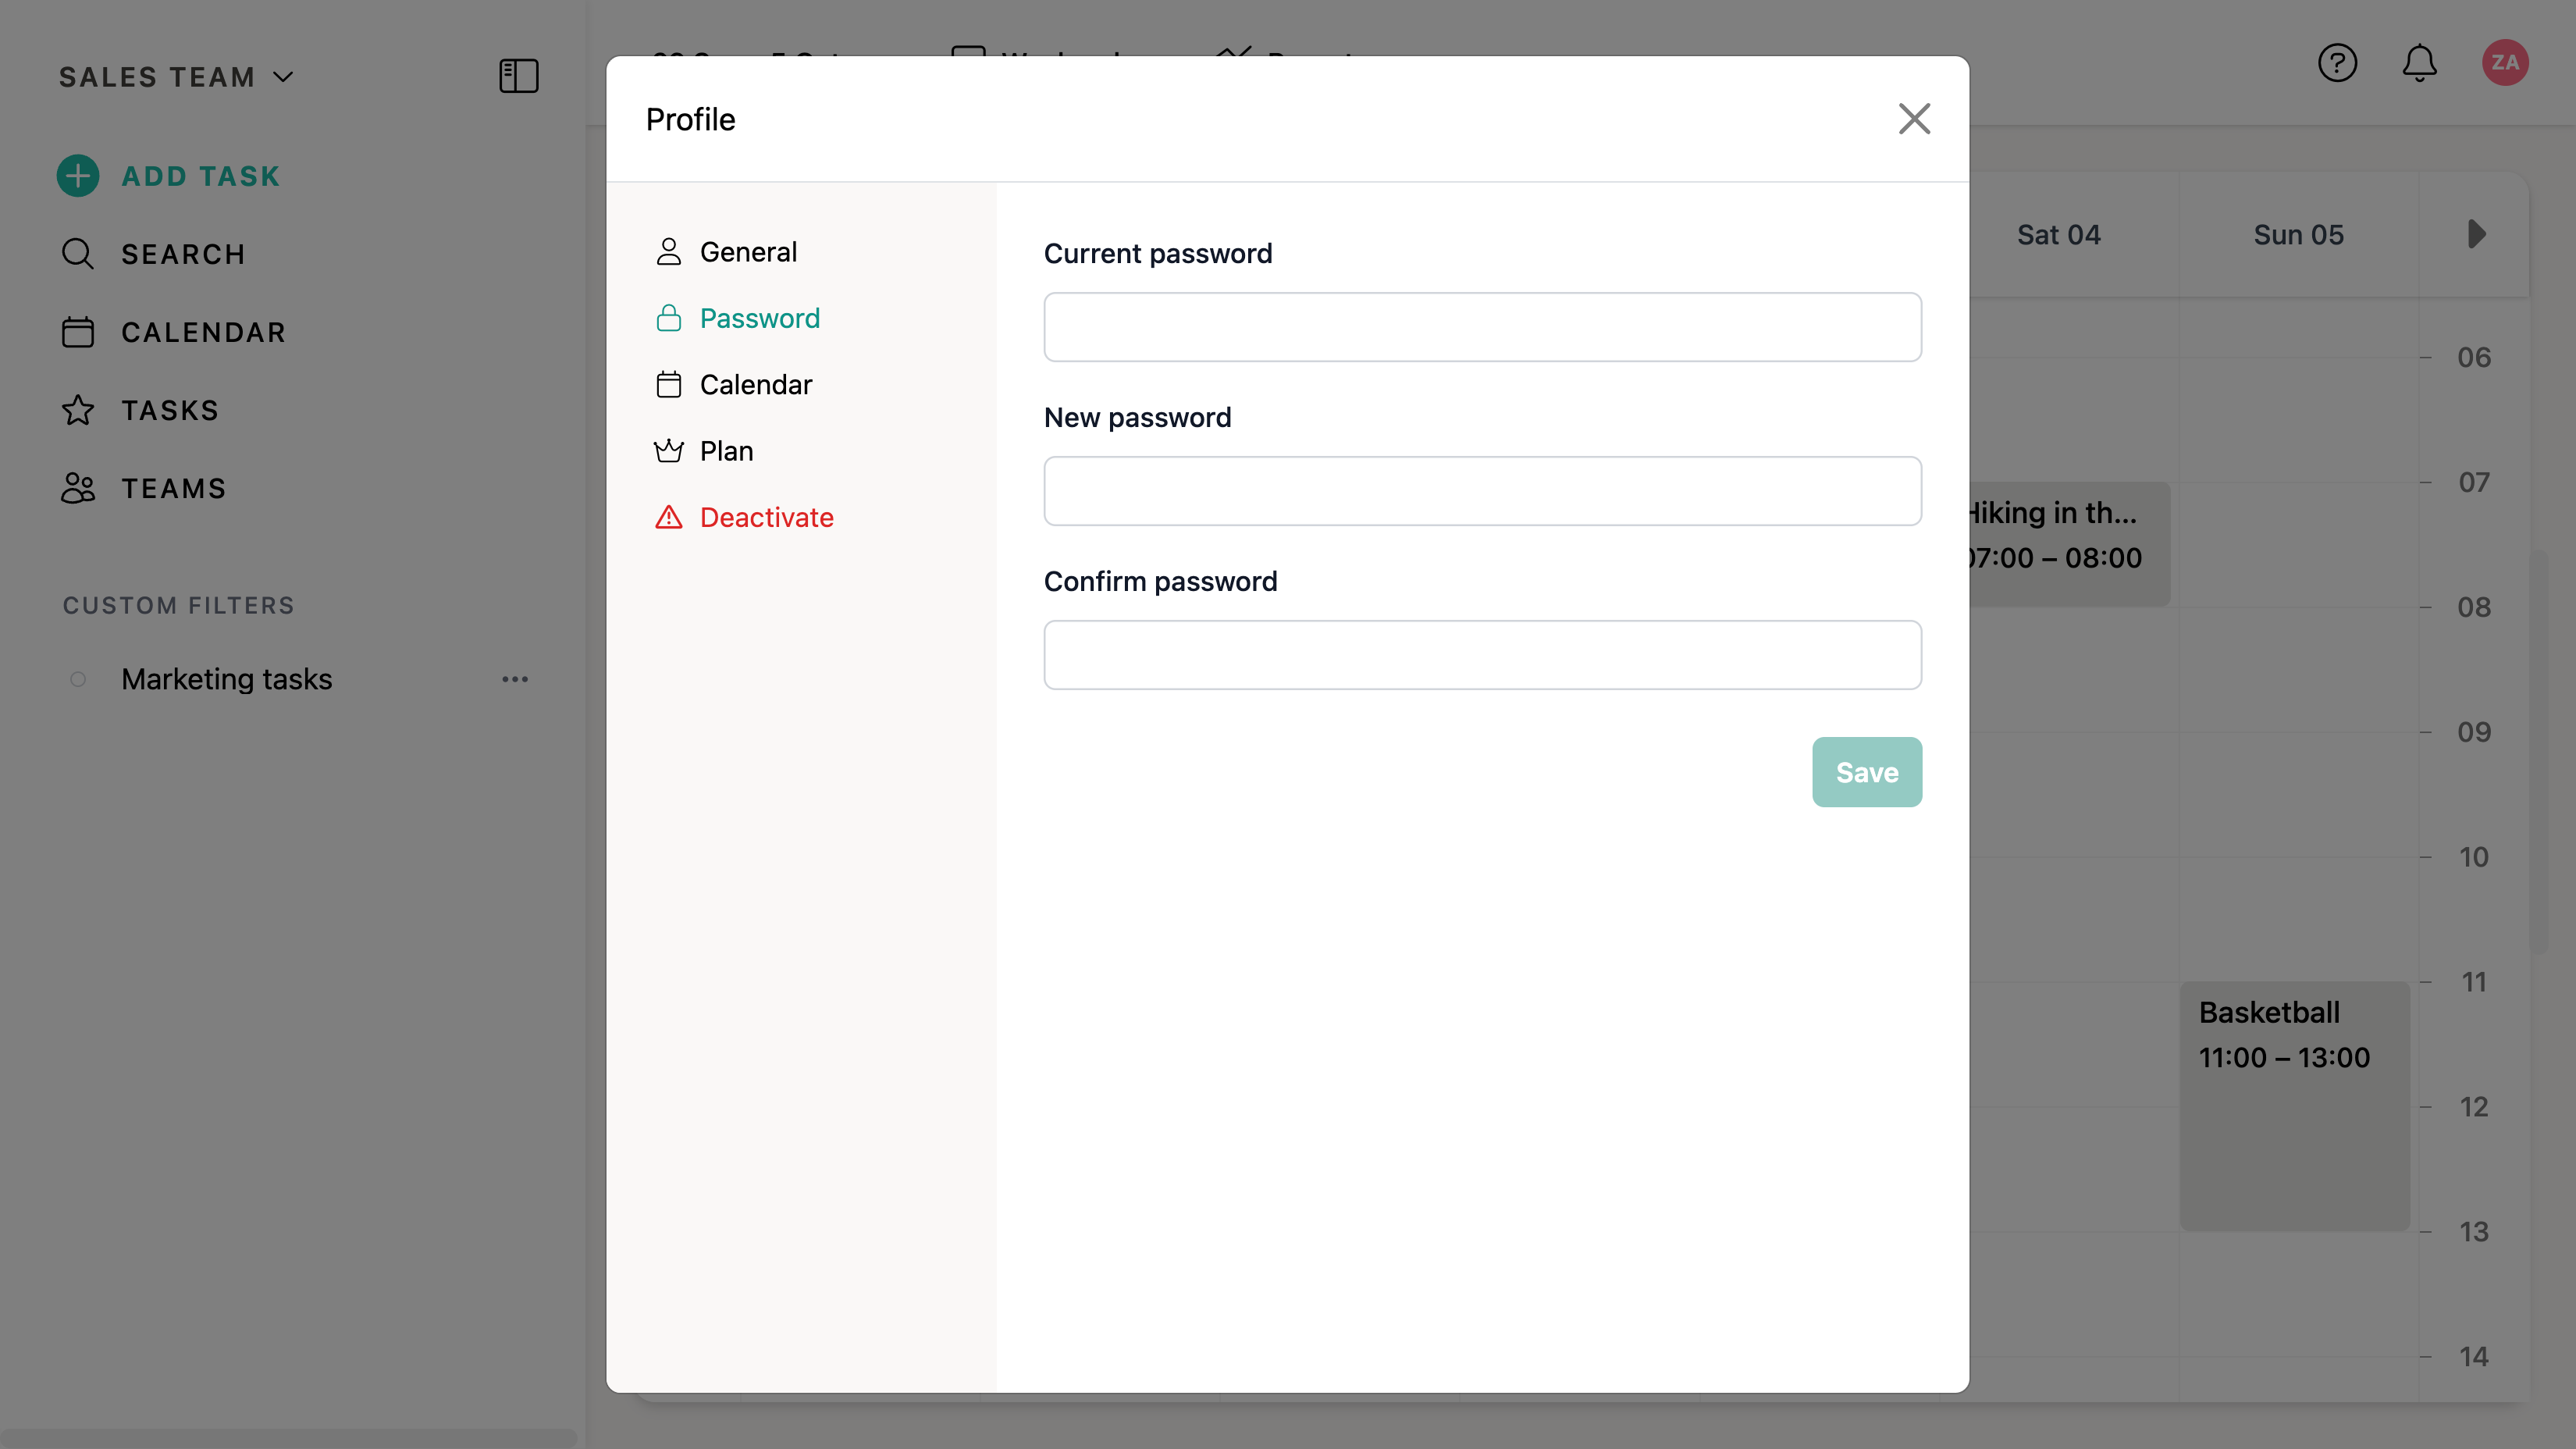Open the help question mark icon
2576x1449 pixels.
tap(2337, 63)
